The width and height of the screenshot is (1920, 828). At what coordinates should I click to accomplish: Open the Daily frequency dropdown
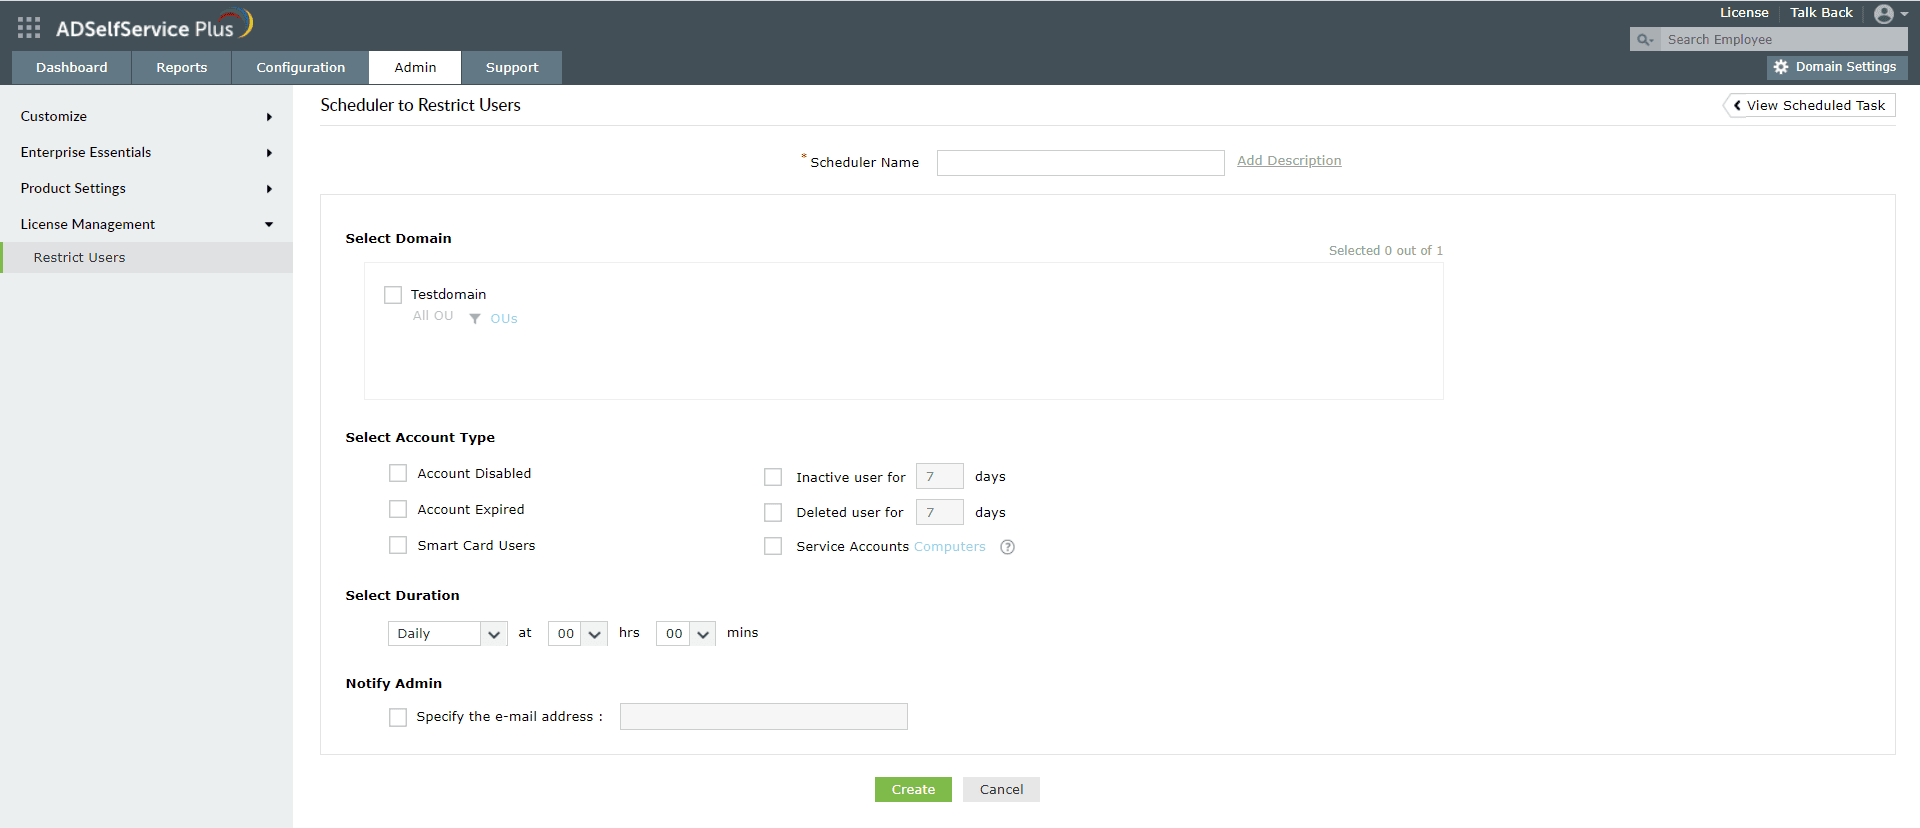tap(446, 634)
